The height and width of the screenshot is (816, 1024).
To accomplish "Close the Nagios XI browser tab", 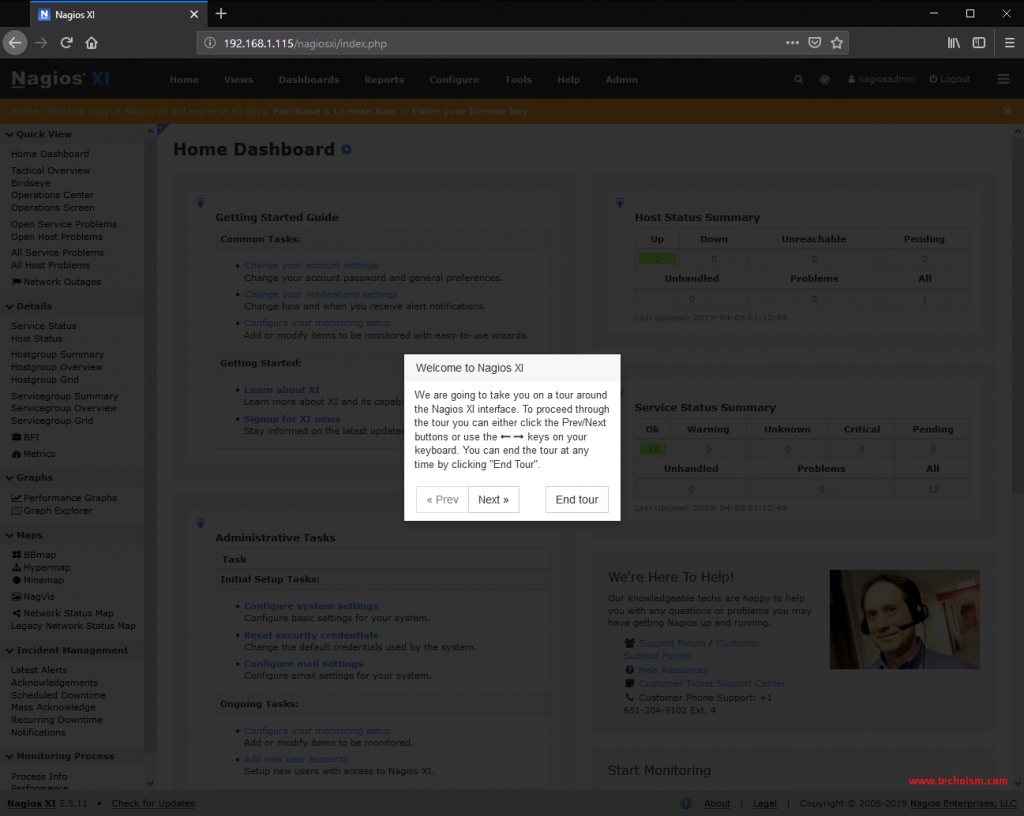I will [194, 14].
